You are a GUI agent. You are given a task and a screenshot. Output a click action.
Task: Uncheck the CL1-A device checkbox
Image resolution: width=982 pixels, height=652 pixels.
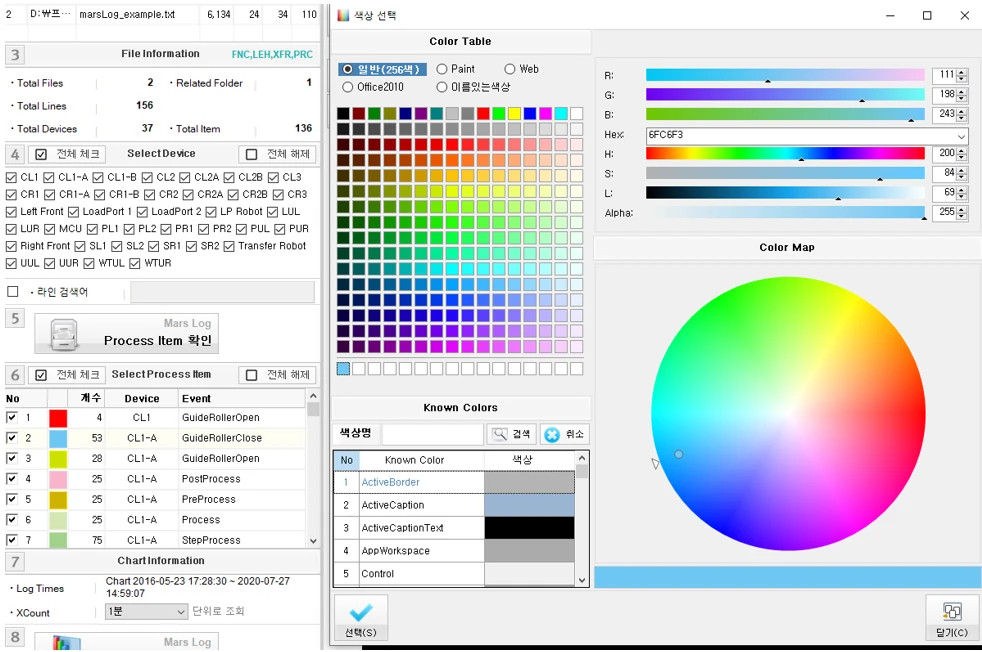tap(49, 178)
